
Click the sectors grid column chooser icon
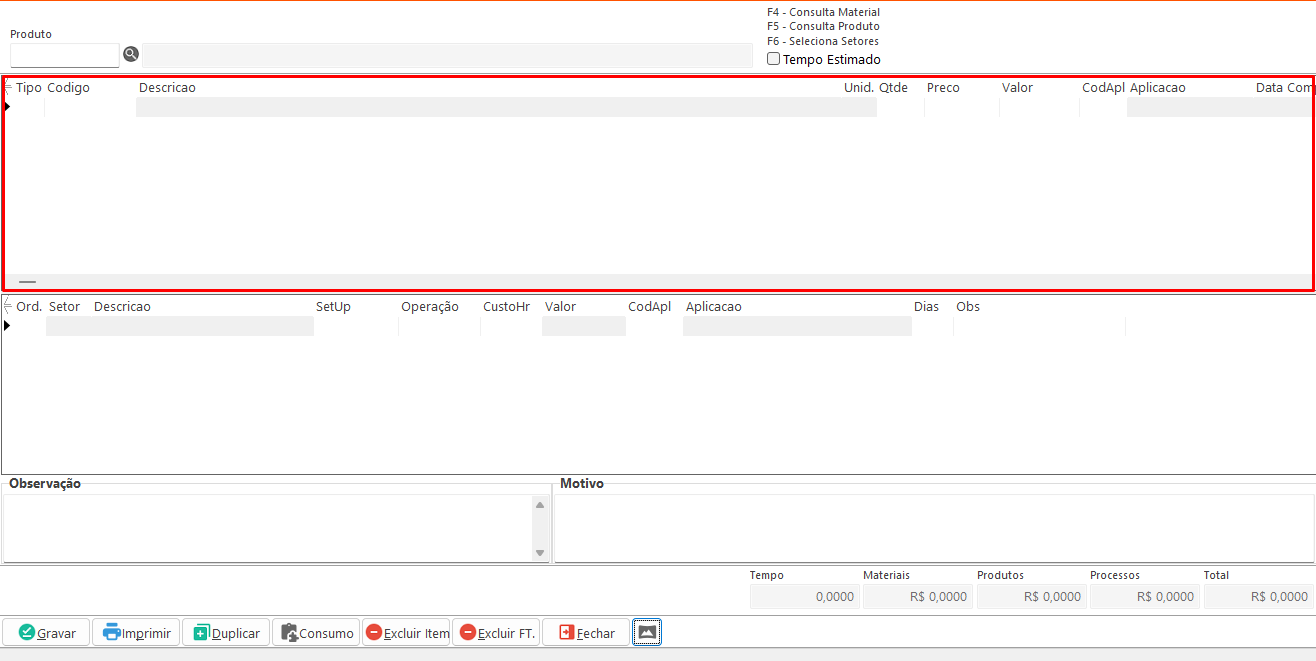(x=8, y=306)
